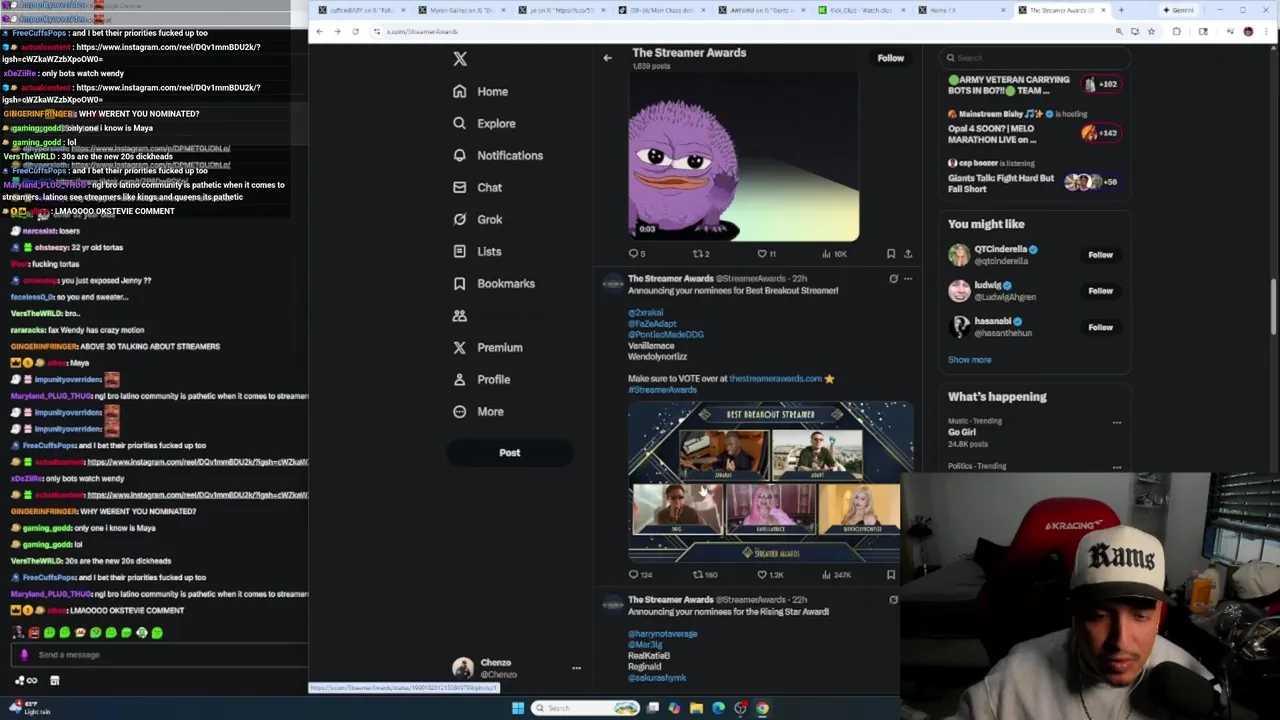1280x720 pixels.
Task: Reply to the Best Breakout Streamer post
Action: click(x=639, y=575)
